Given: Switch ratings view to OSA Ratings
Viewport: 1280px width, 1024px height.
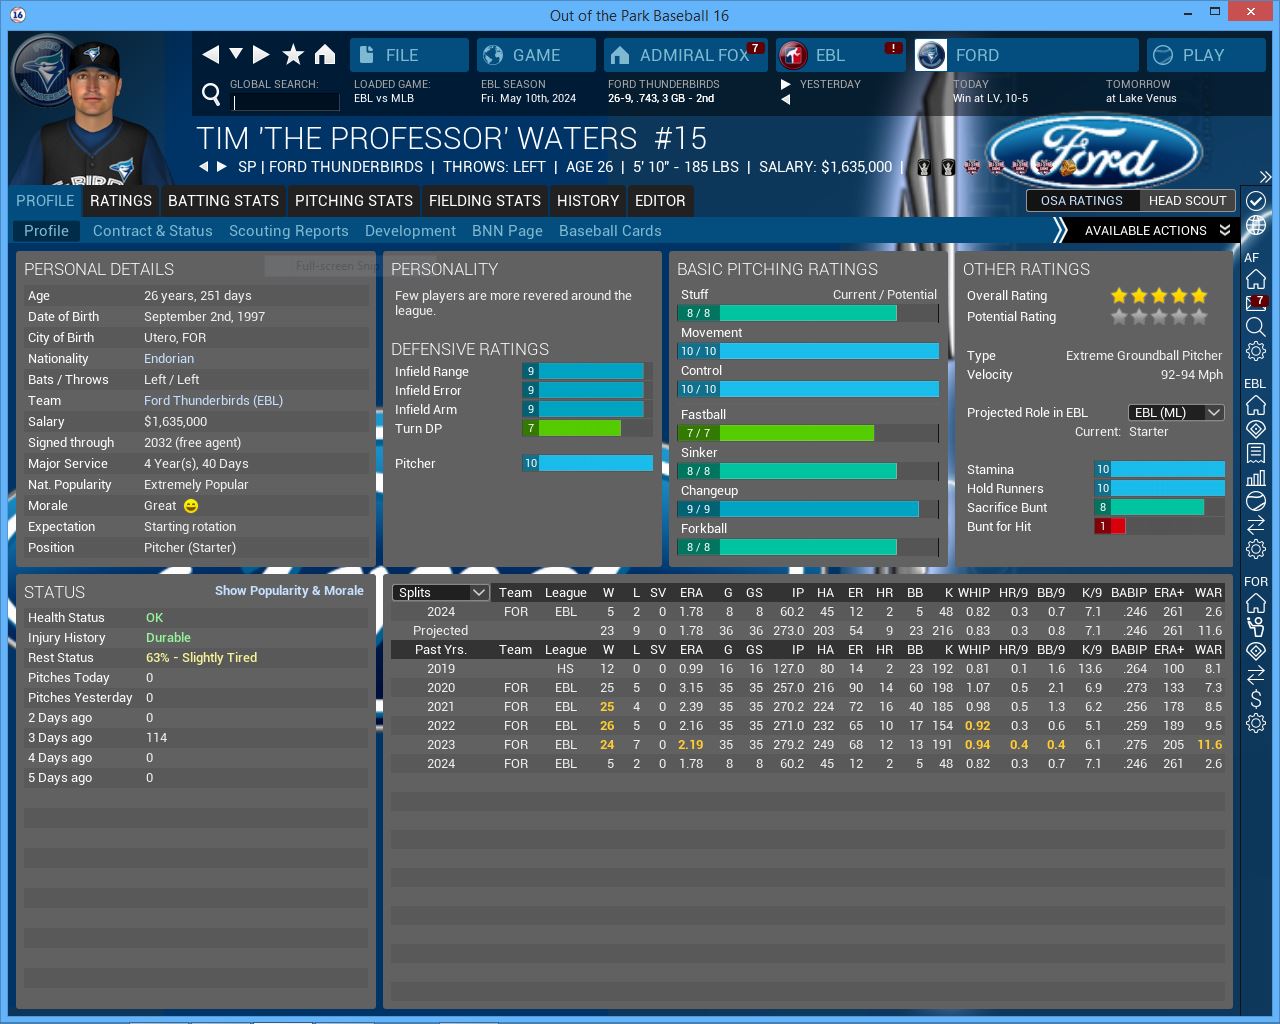Looking at the screenshot, I should tap(1081, 201).
